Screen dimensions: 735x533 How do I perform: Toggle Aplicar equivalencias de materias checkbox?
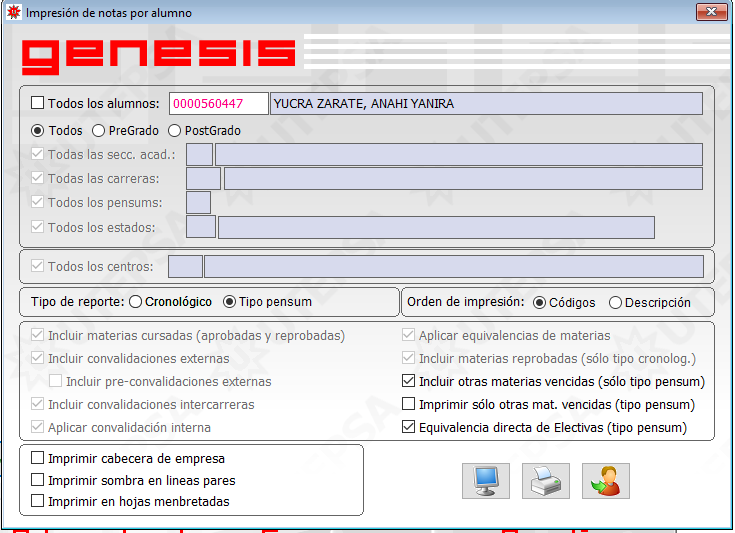point(409,335)
